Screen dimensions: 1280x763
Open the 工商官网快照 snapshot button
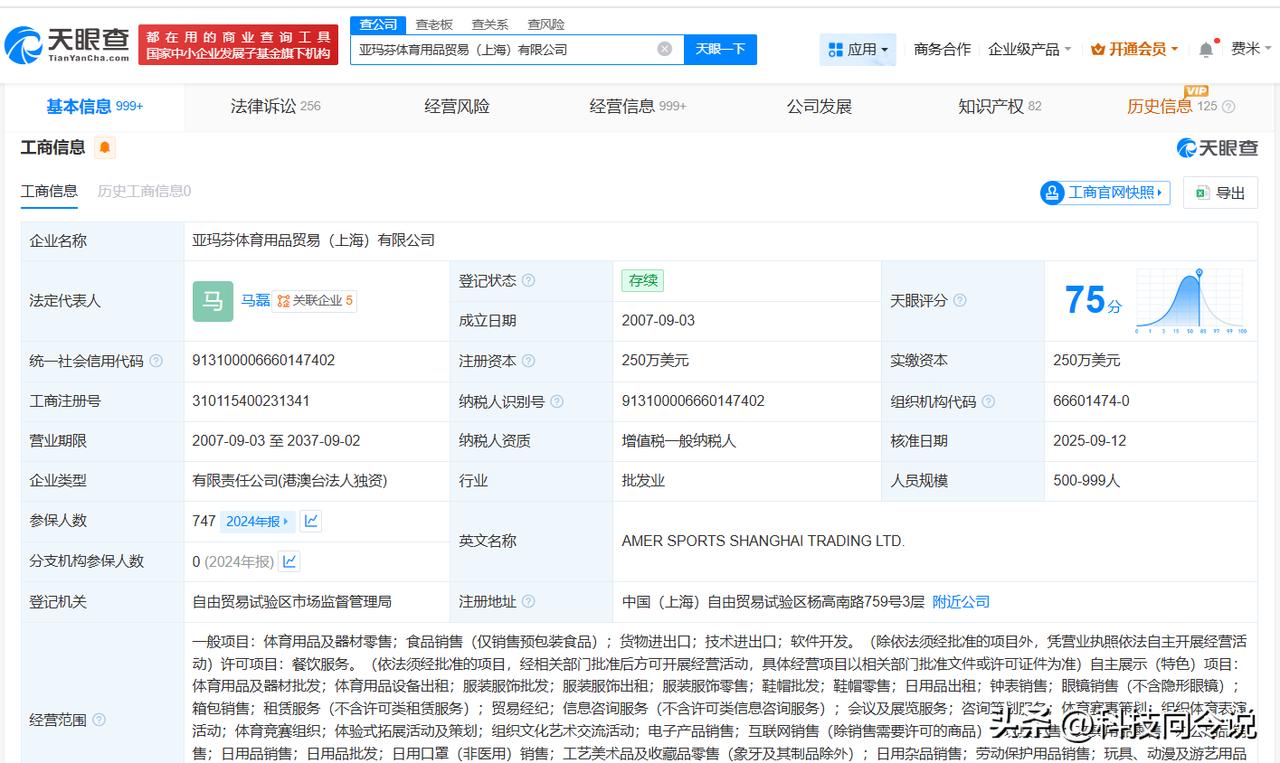pos(1105,192)
